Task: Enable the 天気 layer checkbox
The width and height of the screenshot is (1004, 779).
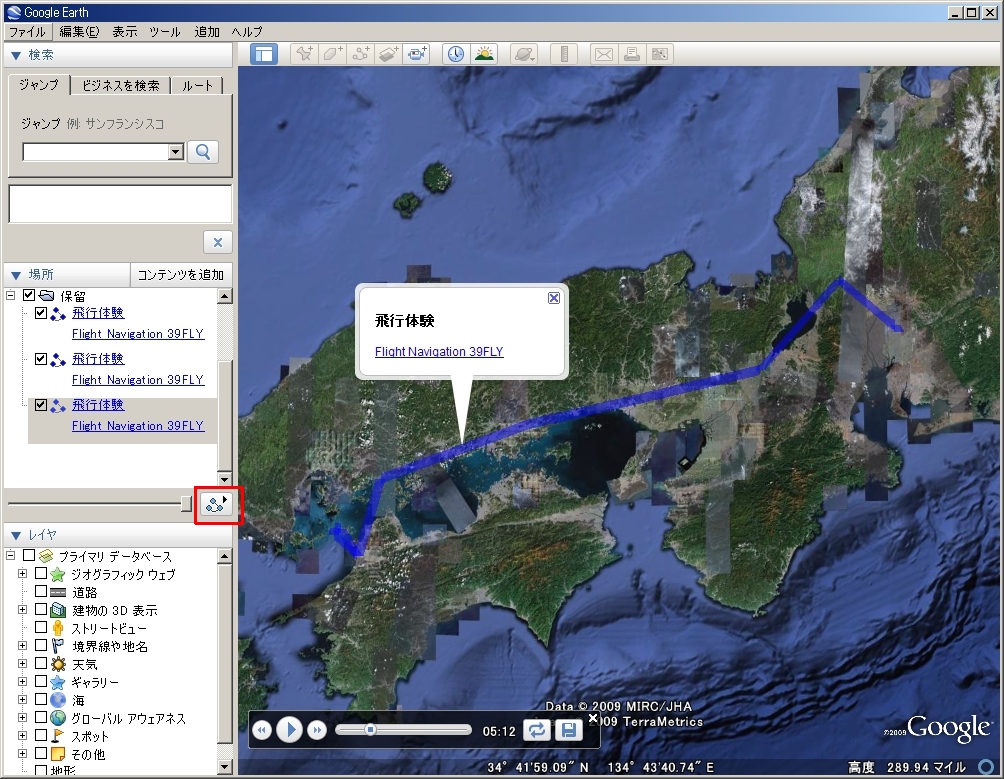Action: [41, 663]
